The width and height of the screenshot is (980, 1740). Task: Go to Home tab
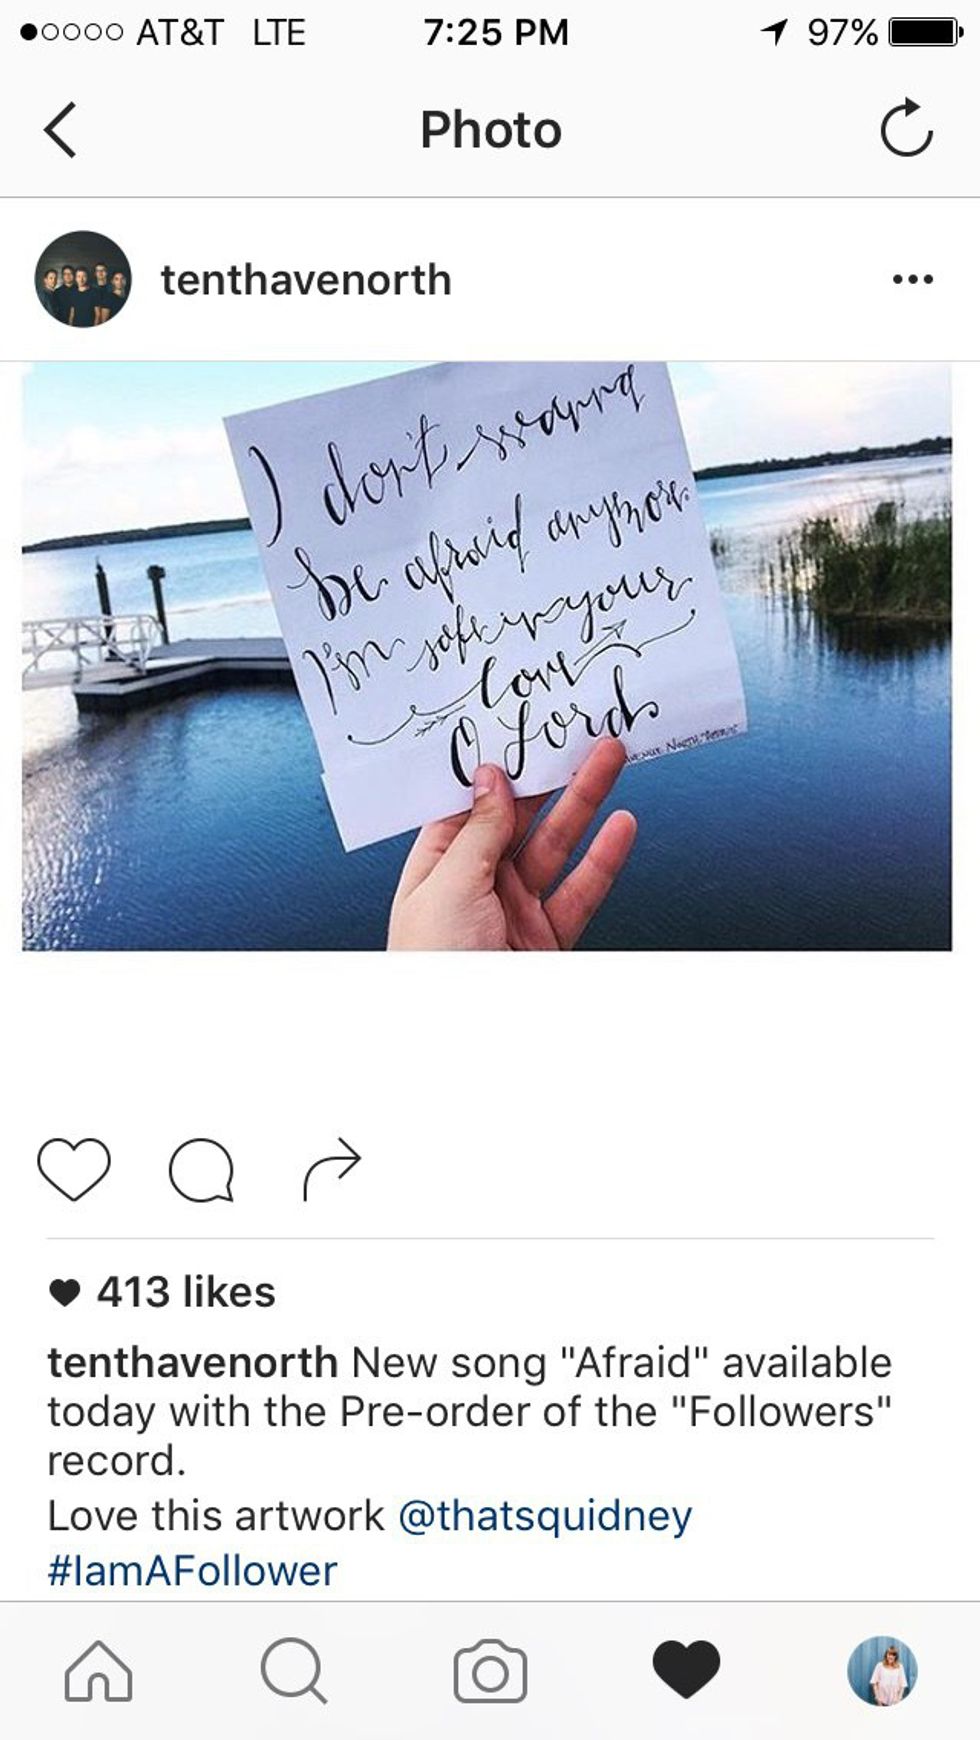(98, 1671)
